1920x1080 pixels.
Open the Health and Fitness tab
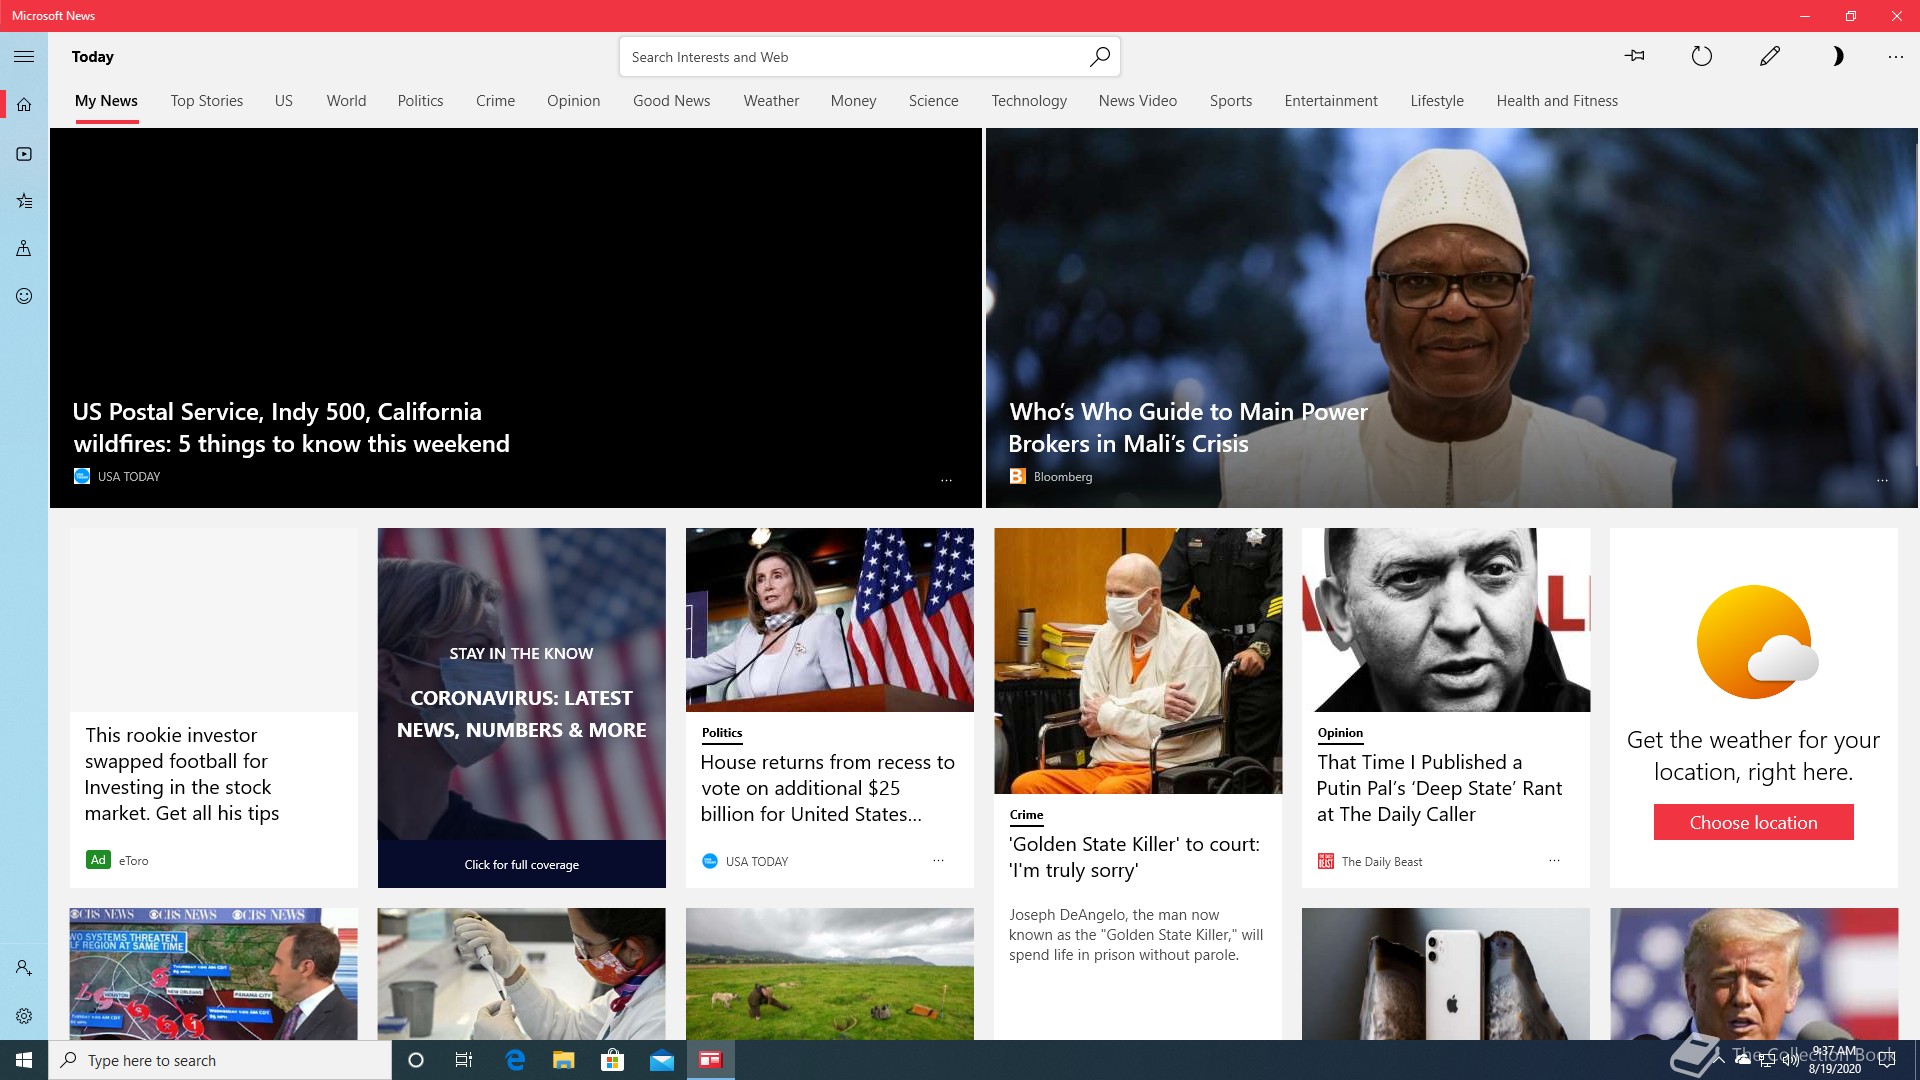coord(1557,101)
